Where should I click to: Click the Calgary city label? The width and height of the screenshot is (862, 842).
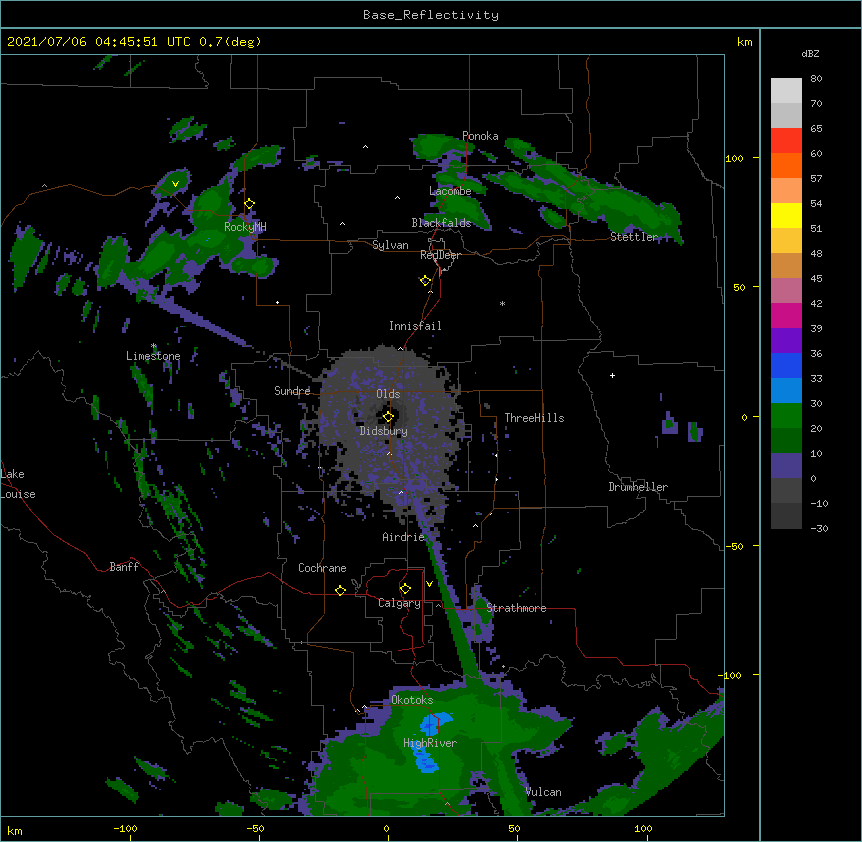coord(400,603)
